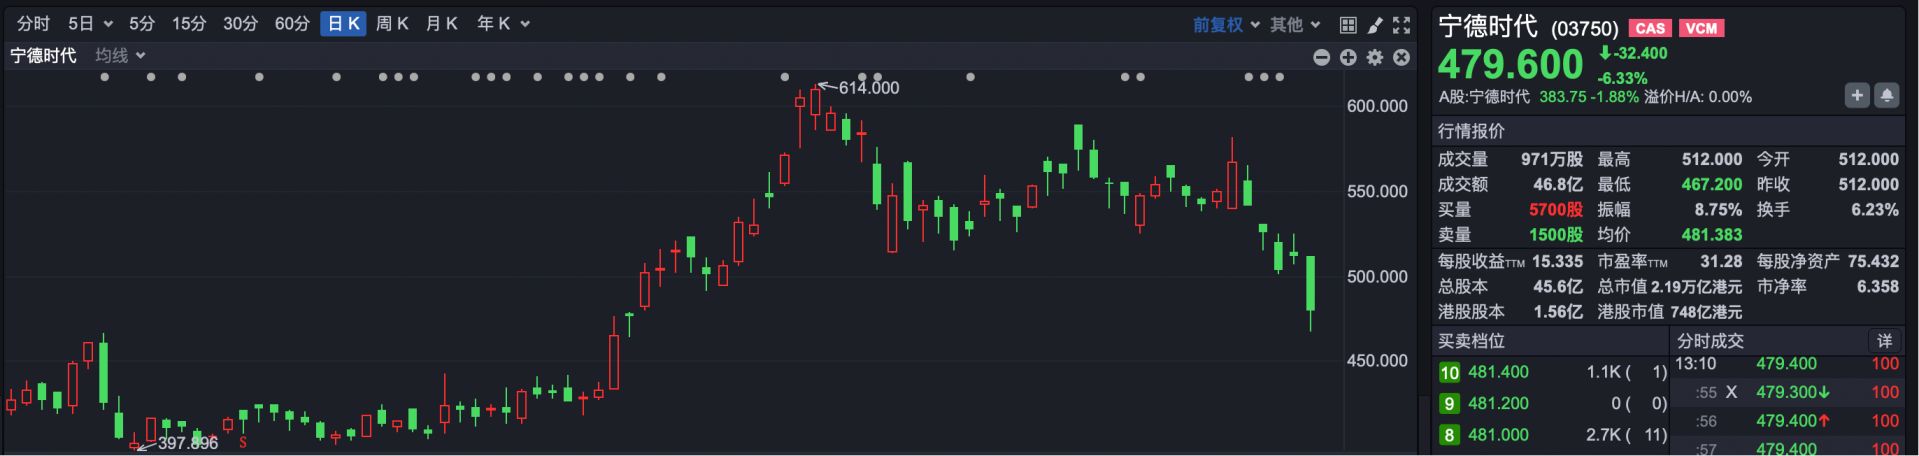Click the 市盈率TTM 31.28 value
The height and width of the screenshot is (456, 1919).
(x=1721, y=261)
